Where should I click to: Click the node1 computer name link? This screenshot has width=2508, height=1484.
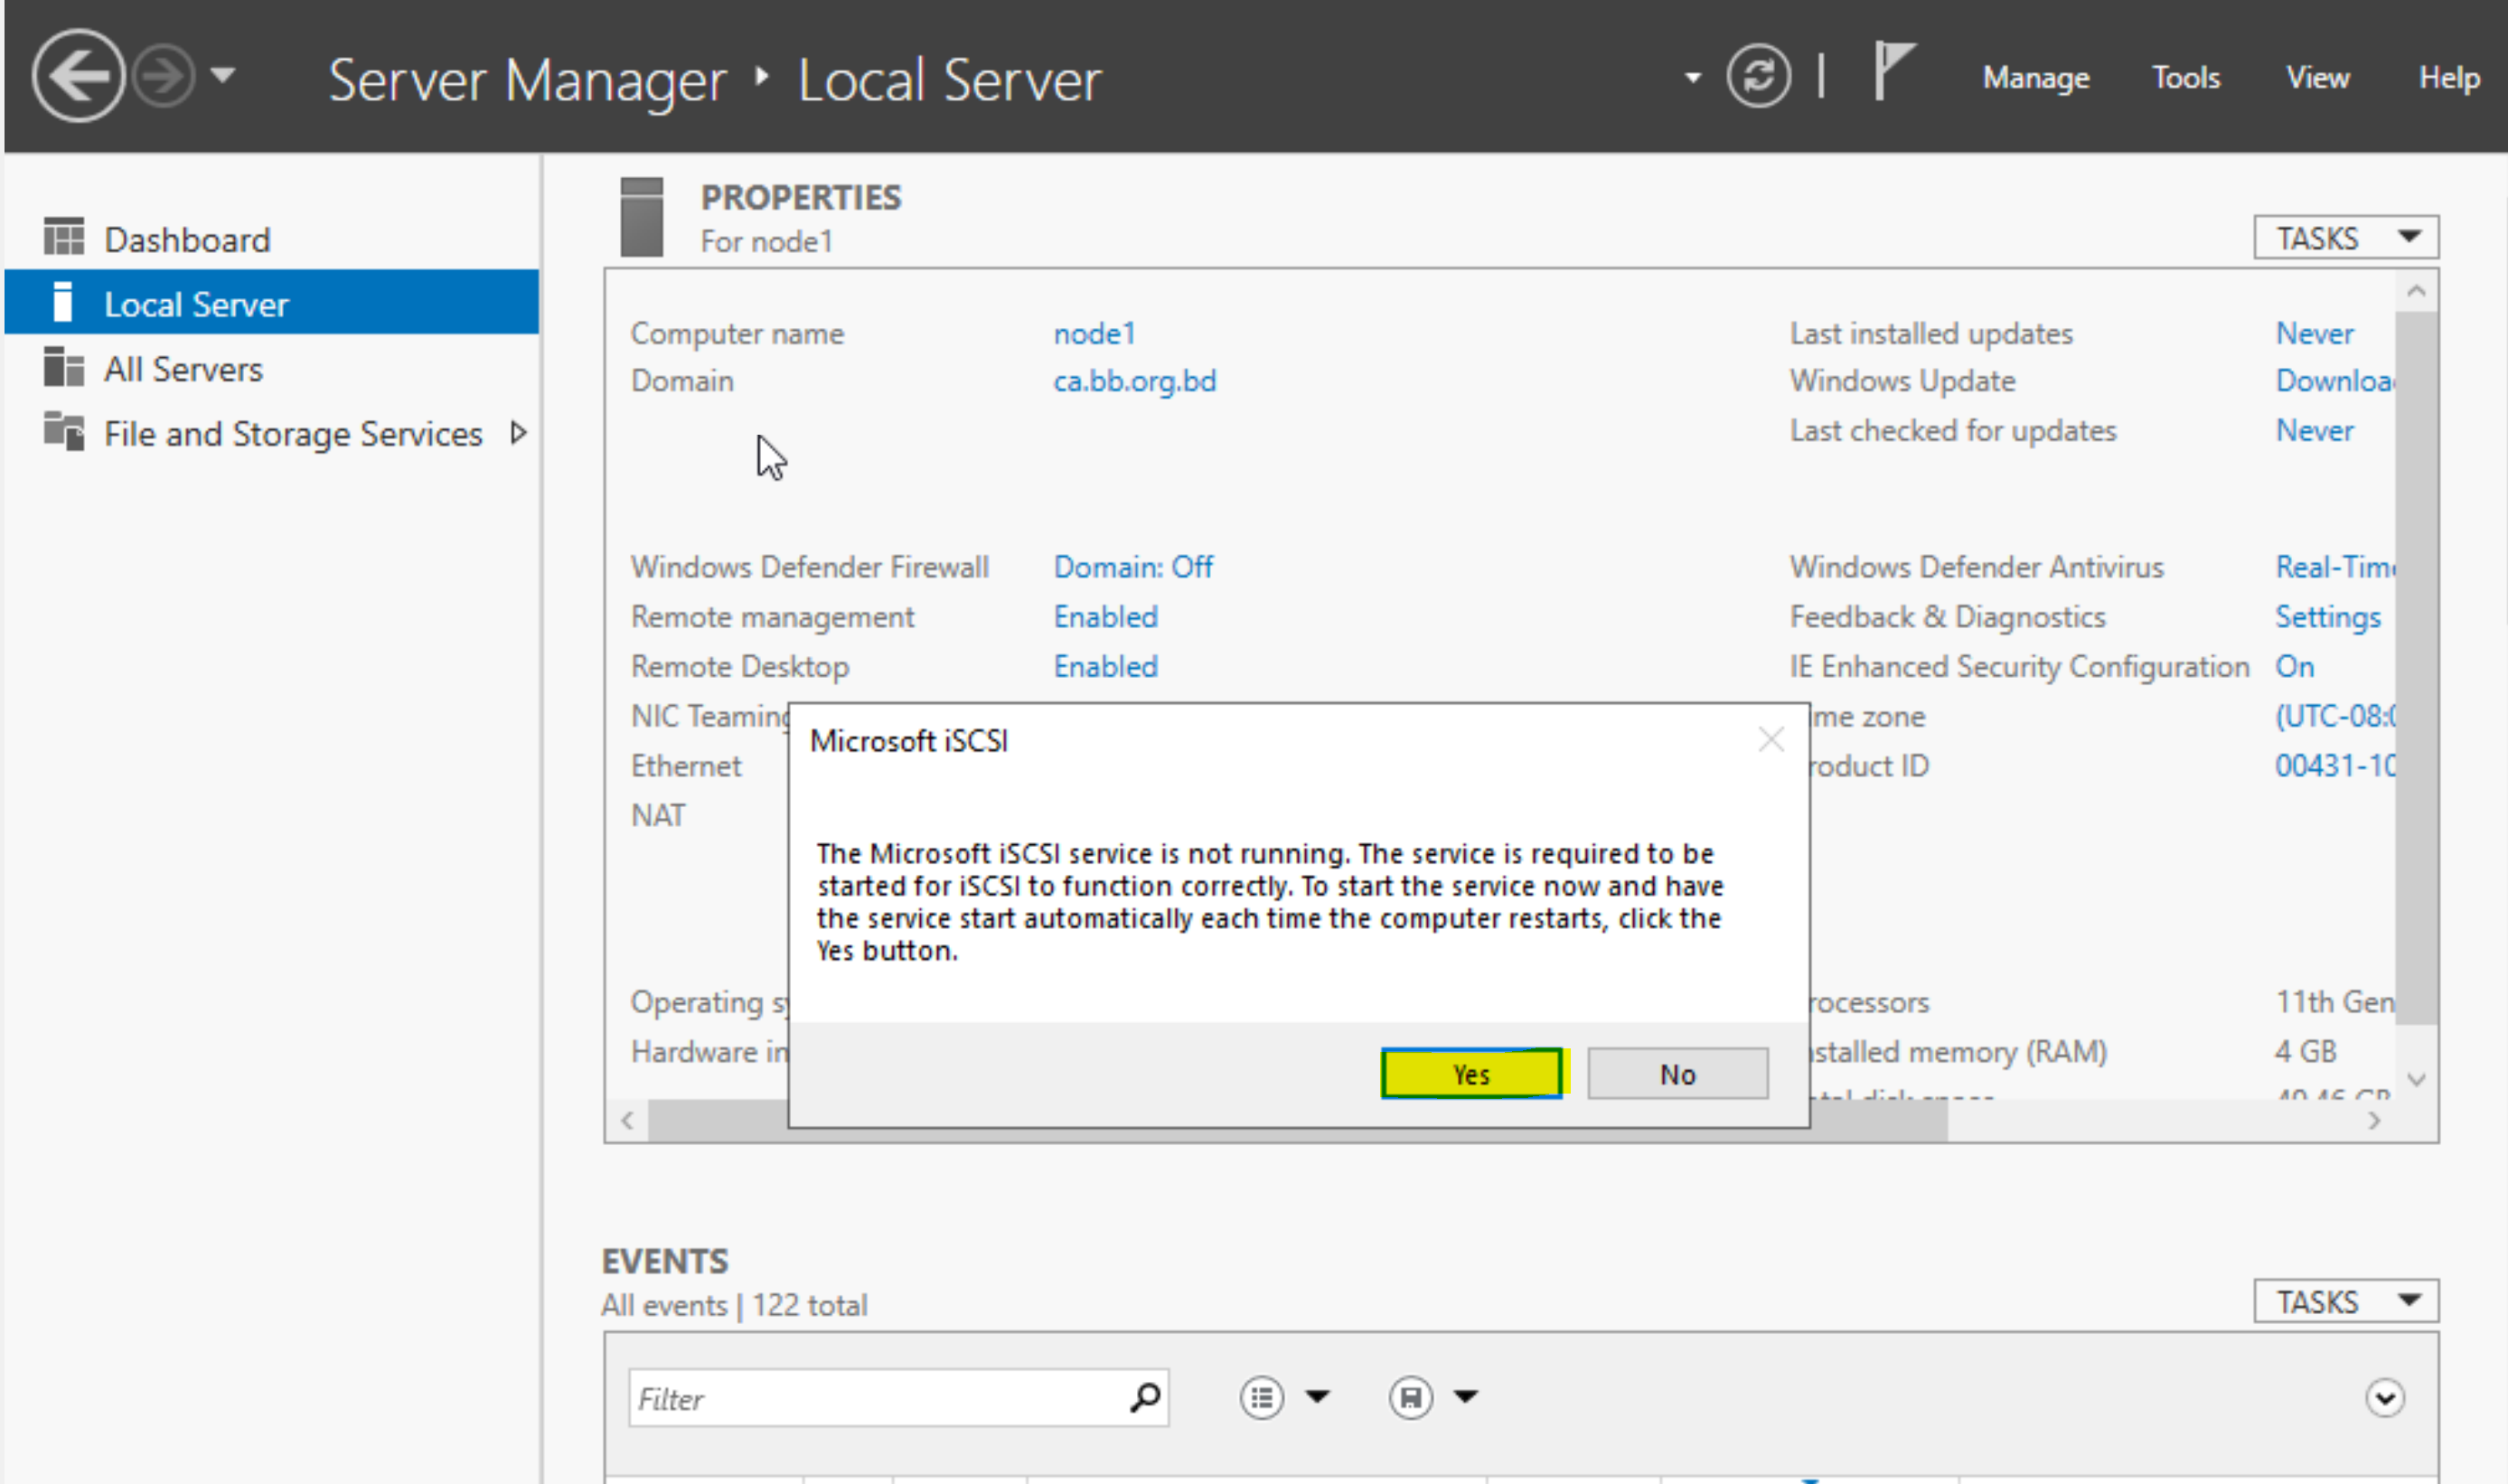pos(1095,333)
